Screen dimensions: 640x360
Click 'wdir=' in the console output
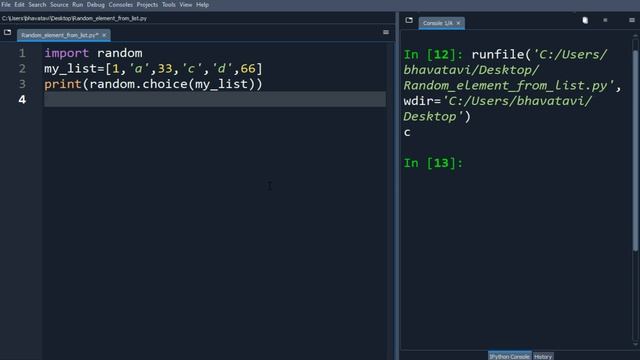click(422, 101)
